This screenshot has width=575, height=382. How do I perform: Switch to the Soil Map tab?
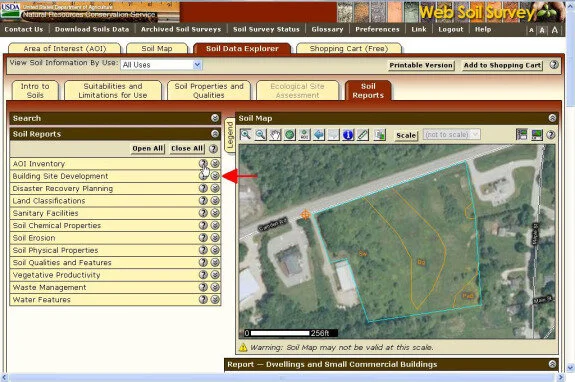[x=157, y=48]
